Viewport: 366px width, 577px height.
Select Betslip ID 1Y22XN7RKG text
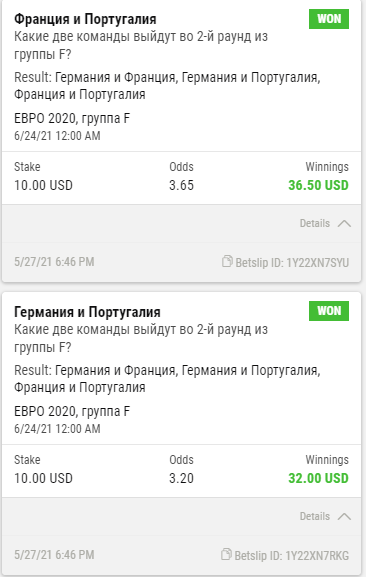(291, 556)
